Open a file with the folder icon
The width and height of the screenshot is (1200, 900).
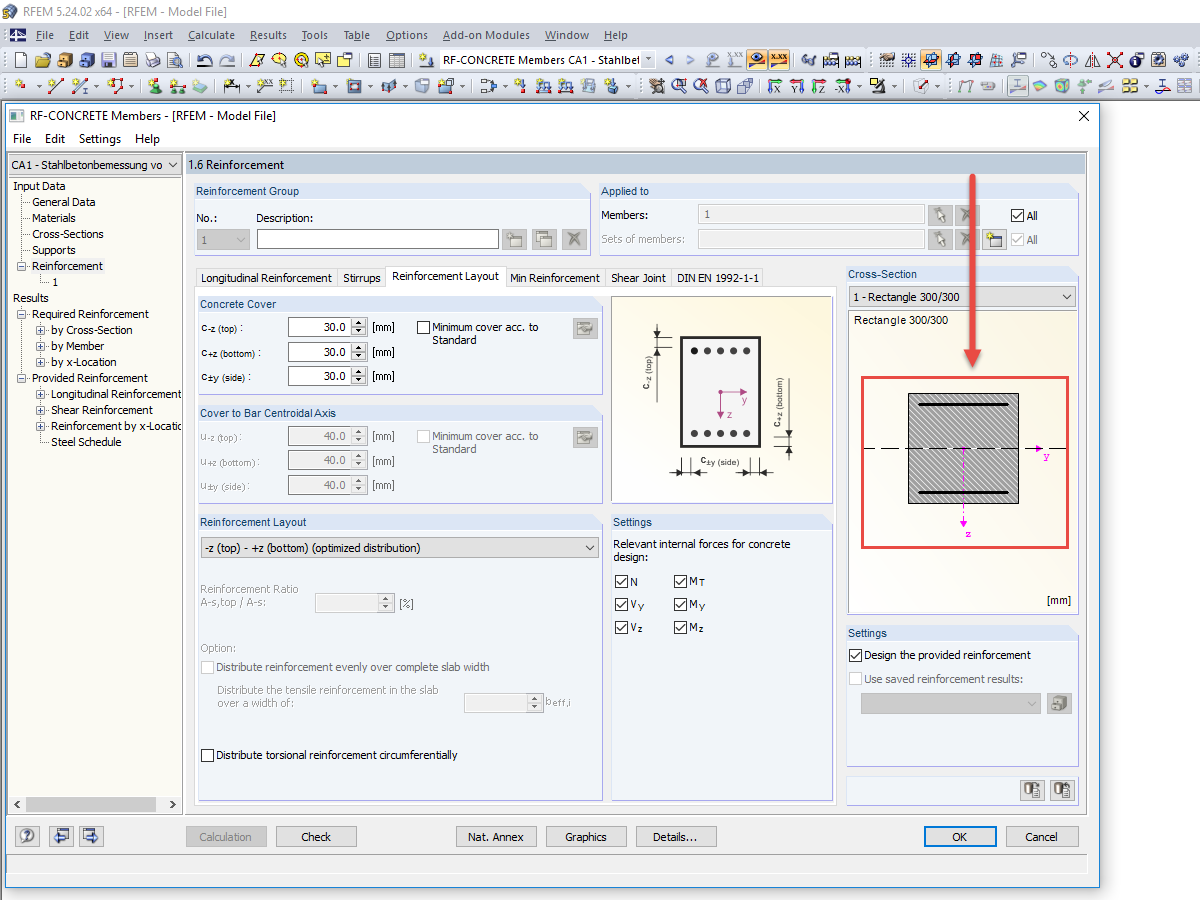tap(43, 60)
